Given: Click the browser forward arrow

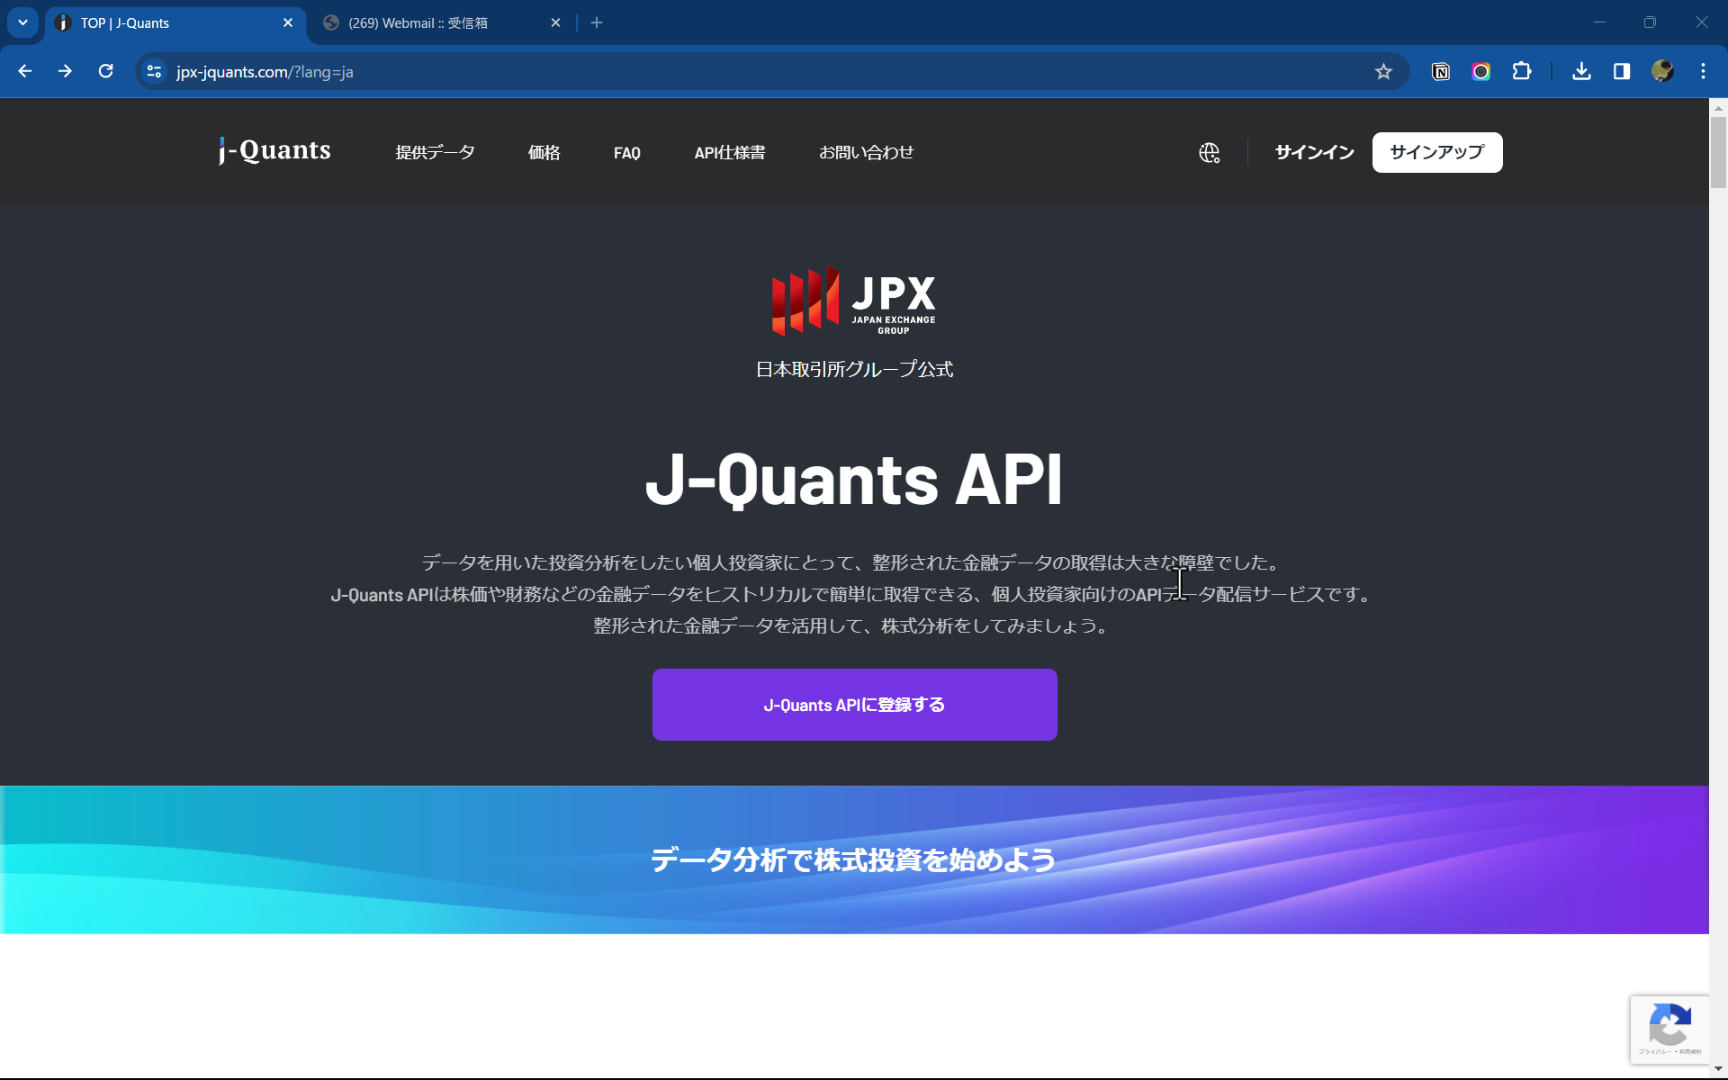Looking at the screenshot, I should [65, 71].
